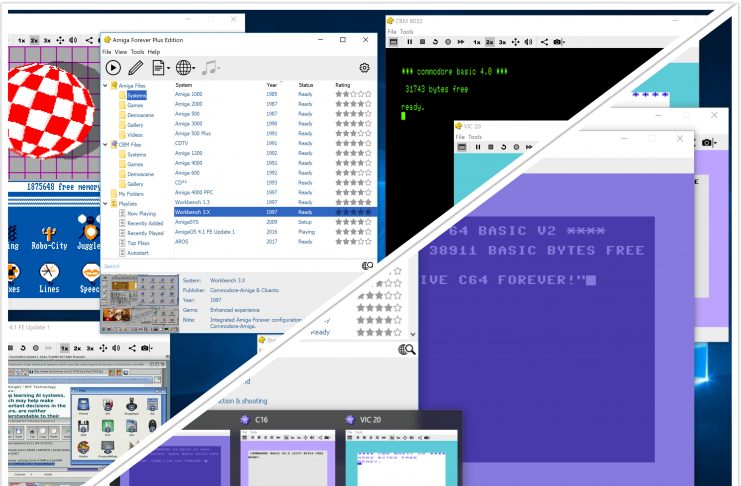Image resolution: width=741 pixels, height=486 pixels.
Task: Click share icon in top-left Amiga window toolbar
Action: [89, 40]
